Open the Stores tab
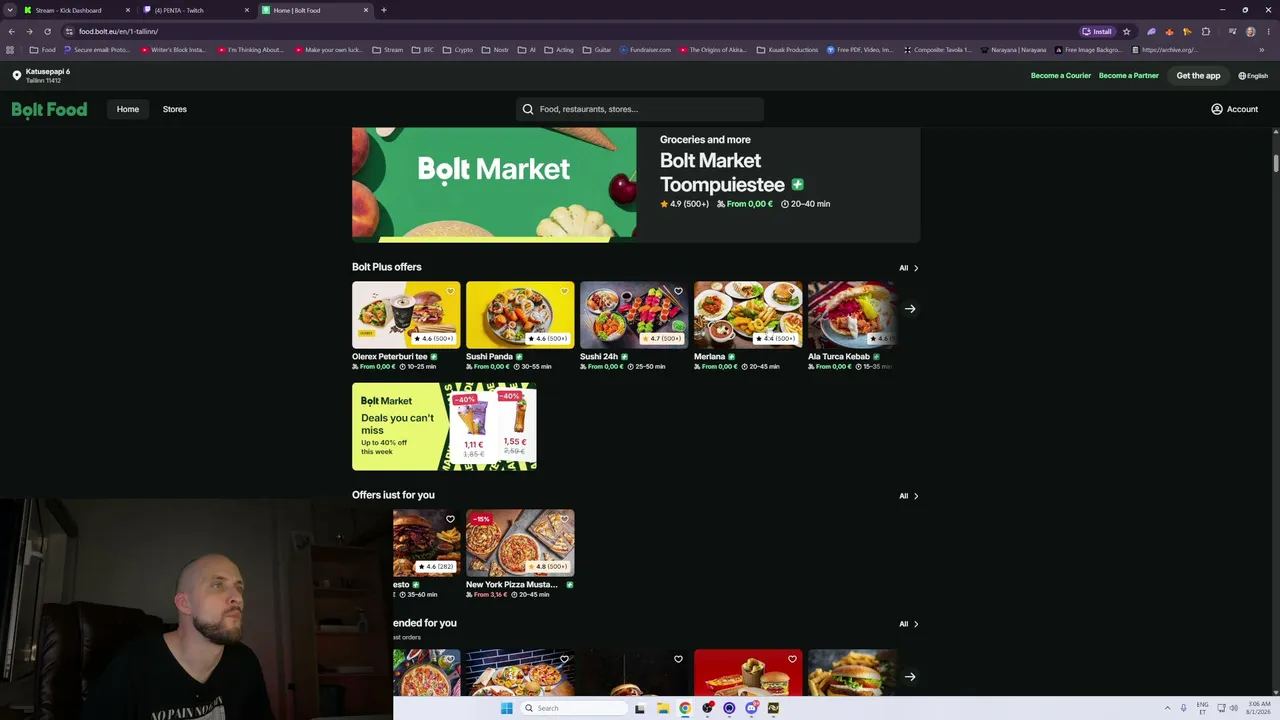 [175, 109]
